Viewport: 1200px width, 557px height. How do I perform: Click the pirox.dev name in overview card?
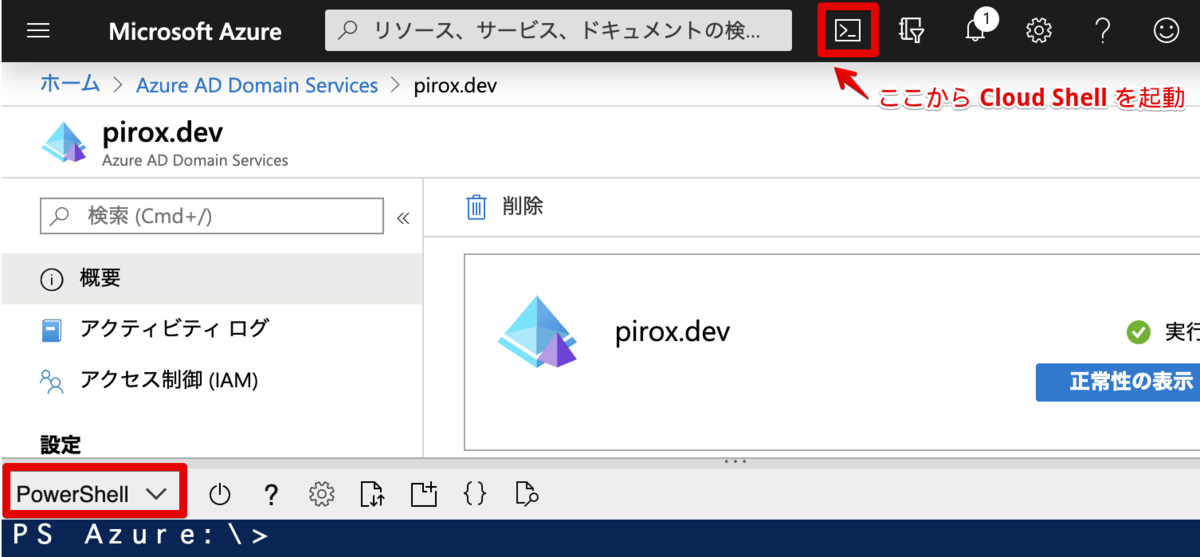click(x=672, y=332)
